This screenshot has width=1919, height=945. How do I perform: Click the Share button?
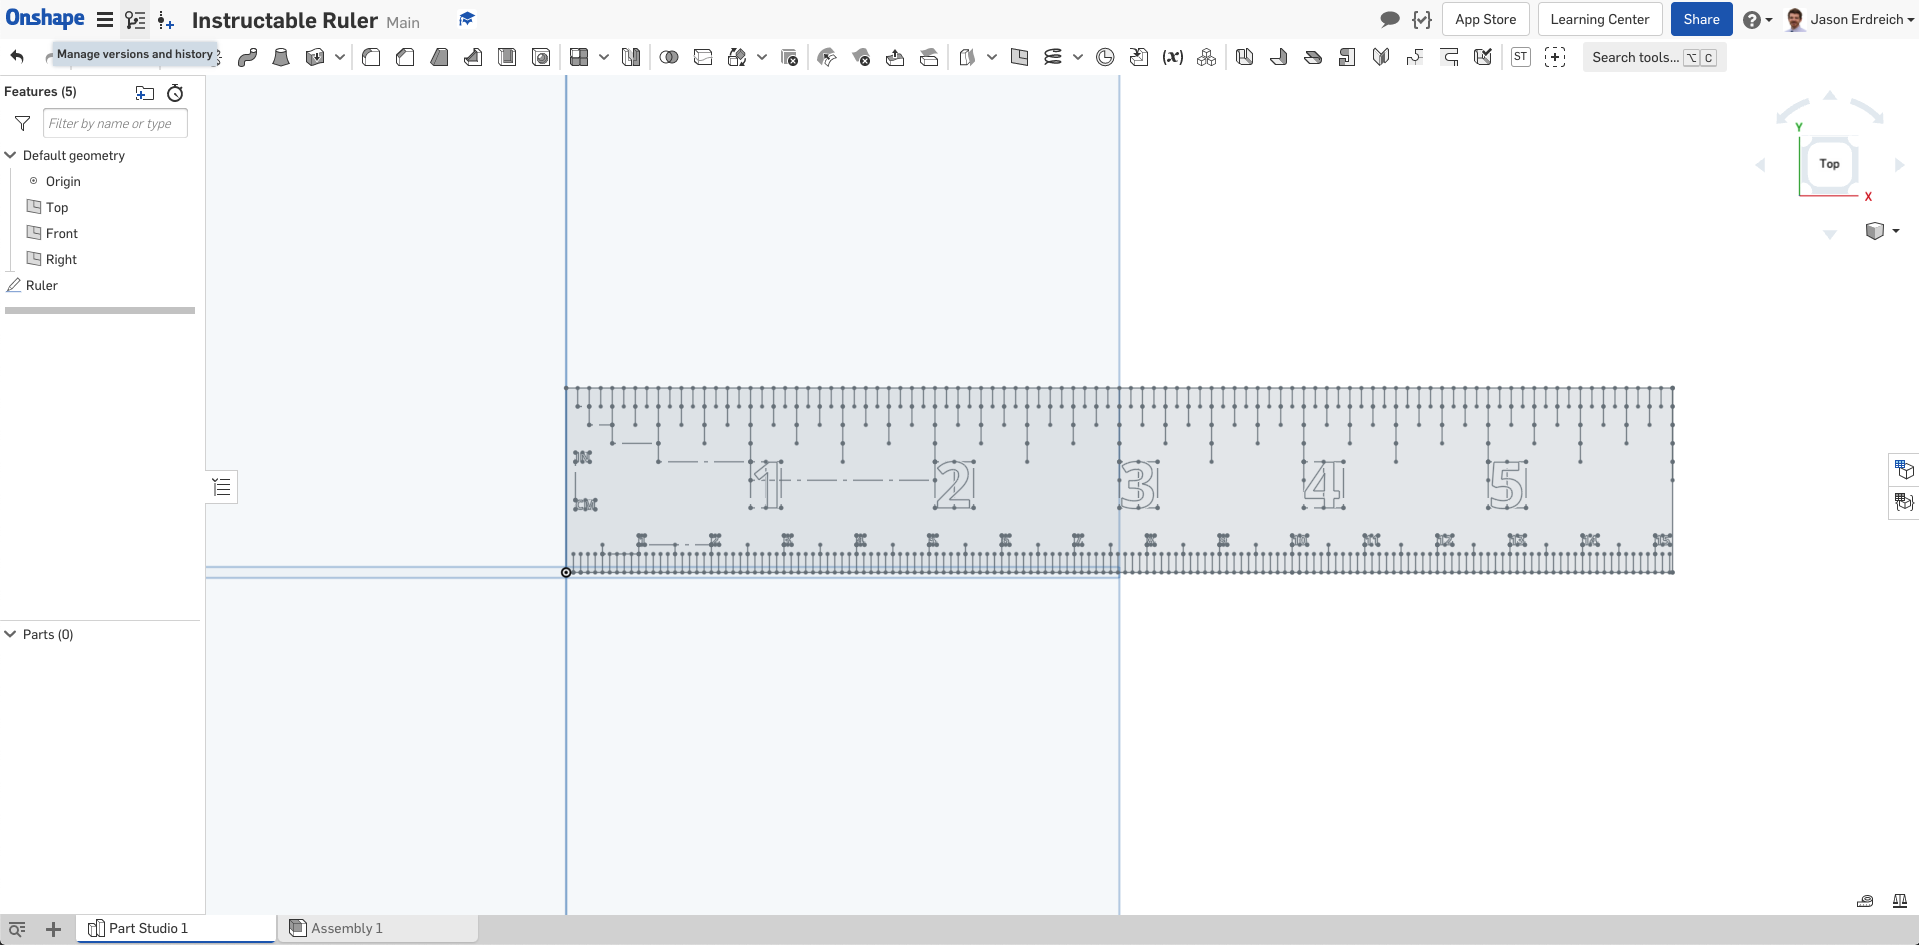click(1700, 19)
